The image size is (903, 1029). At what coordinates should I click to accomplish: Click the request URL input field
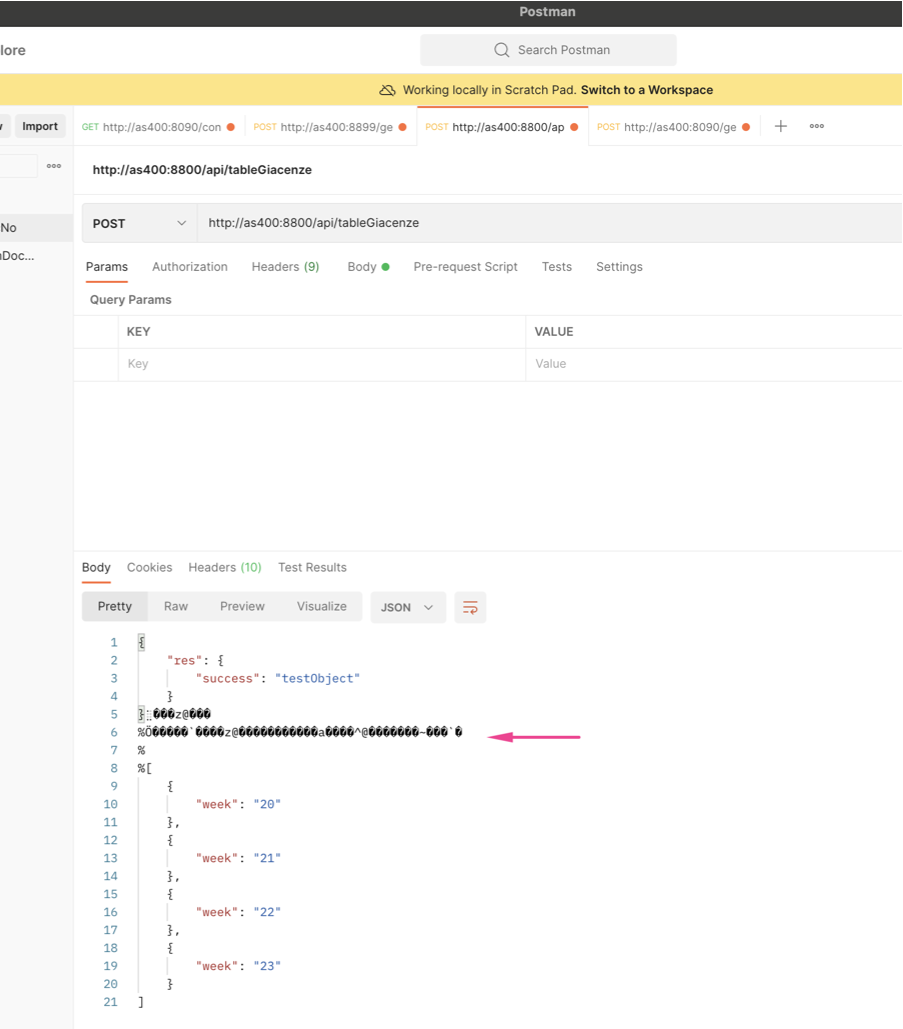point(550,223)
